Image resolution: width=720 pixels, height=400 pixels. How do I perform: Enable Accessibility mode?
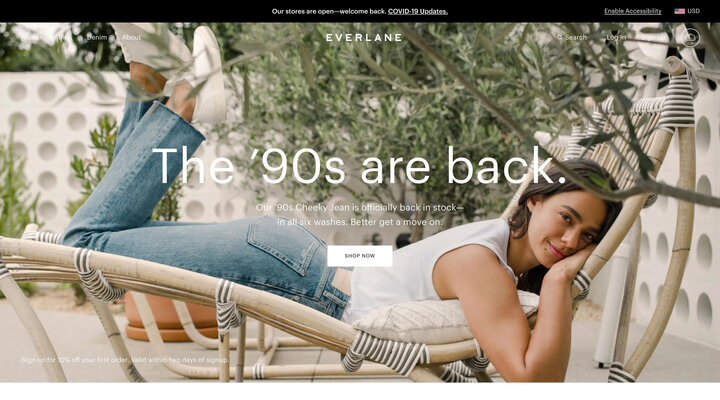[633, 11]
